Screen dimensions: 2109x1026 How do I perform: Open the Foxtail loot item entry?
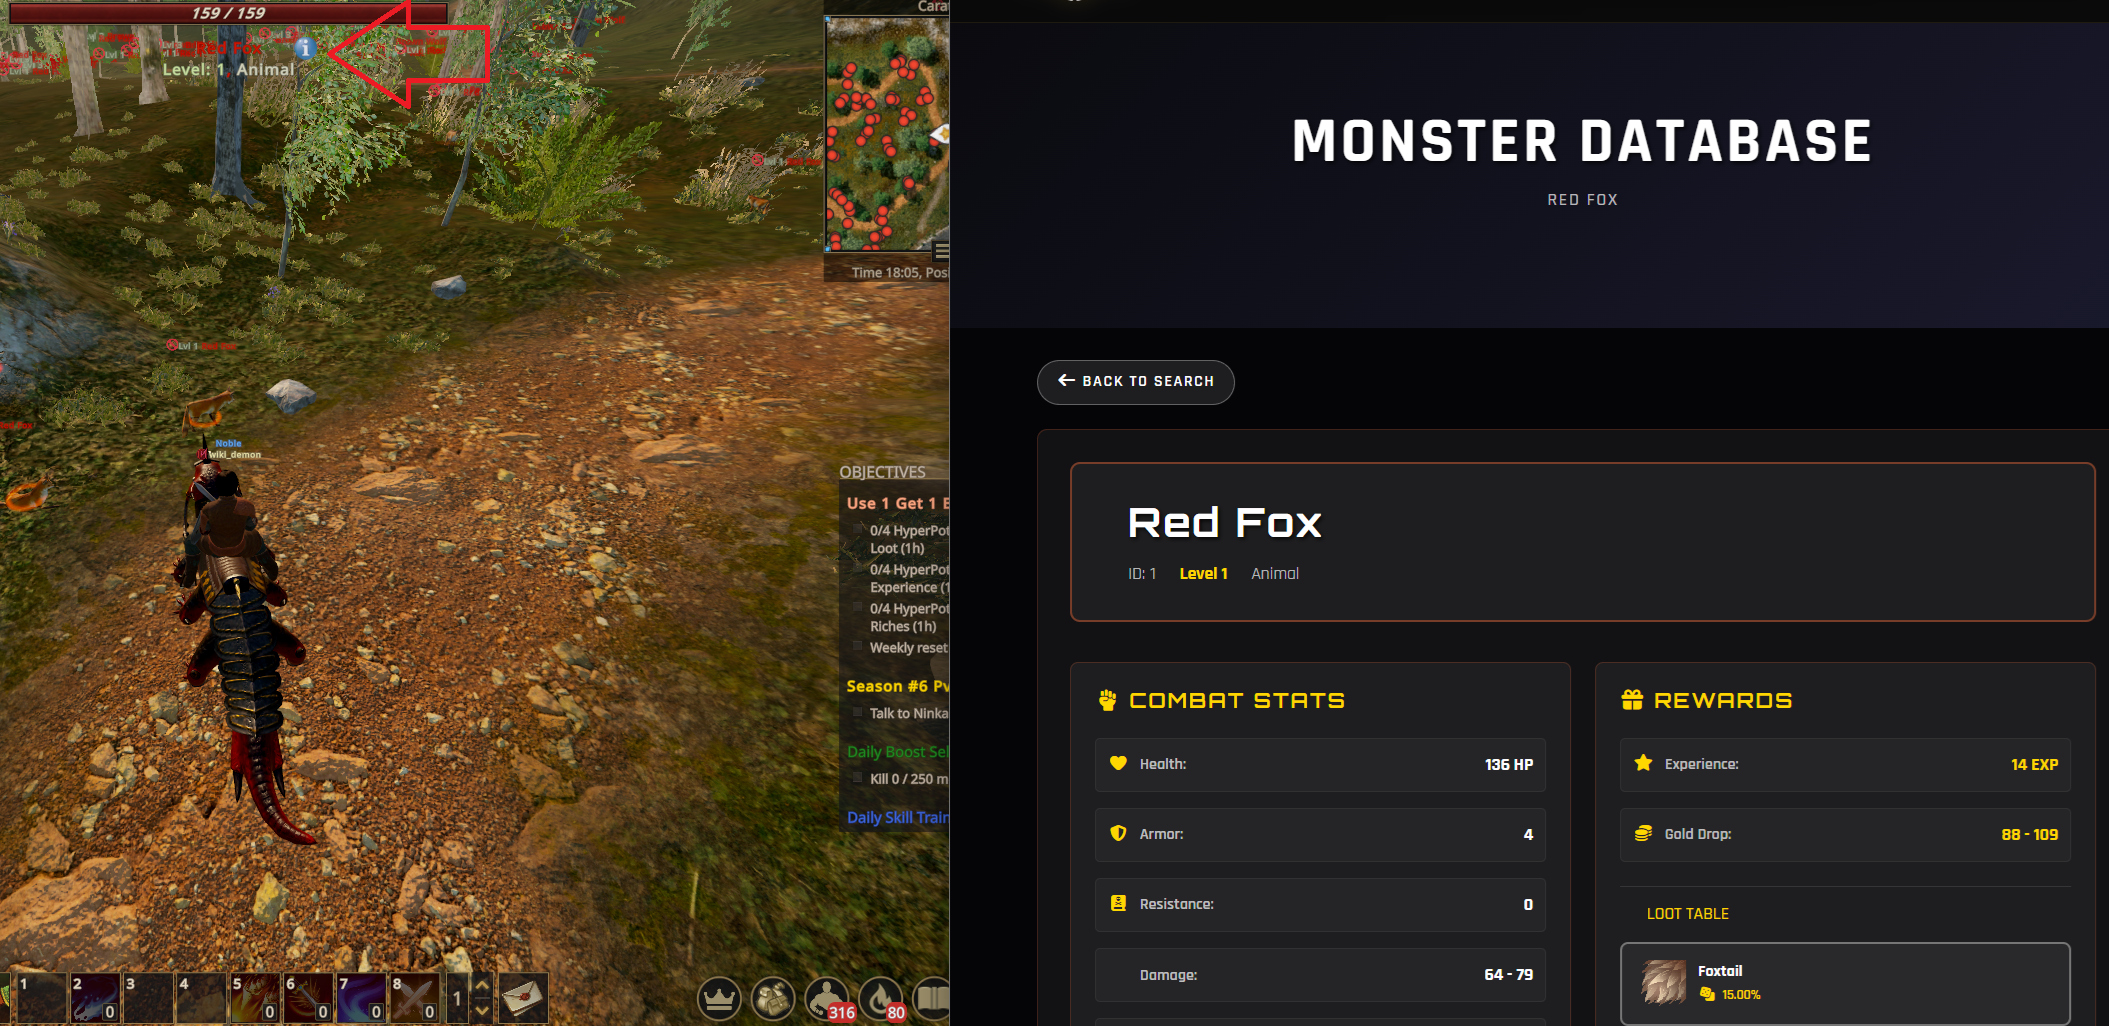pyautogui.click(x=1845, y=983)
